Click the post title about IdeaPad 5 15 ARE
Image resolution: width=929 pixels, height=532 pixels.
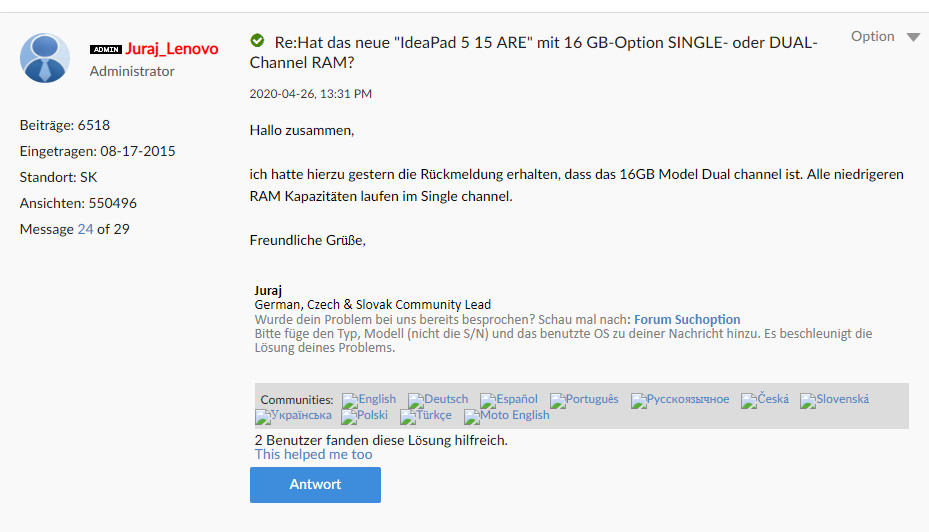(533, 52)
